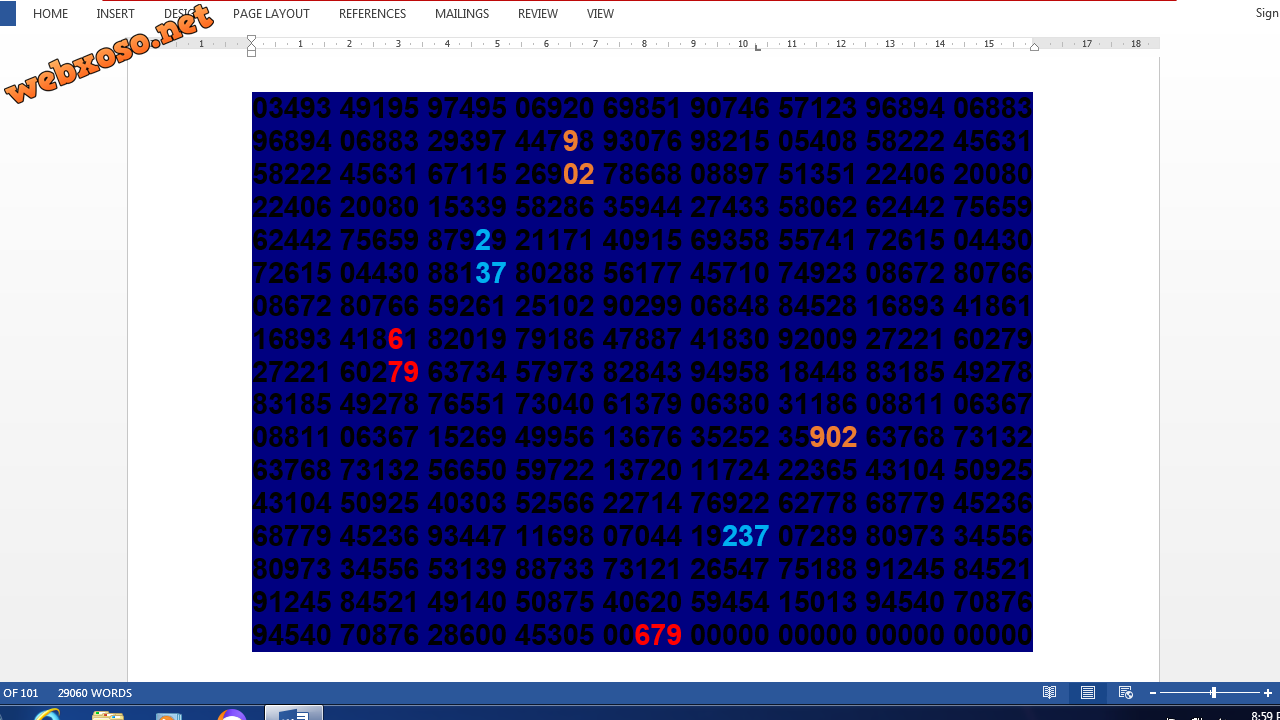Switch to the REFERENCES tab

[x=372, y=14]
